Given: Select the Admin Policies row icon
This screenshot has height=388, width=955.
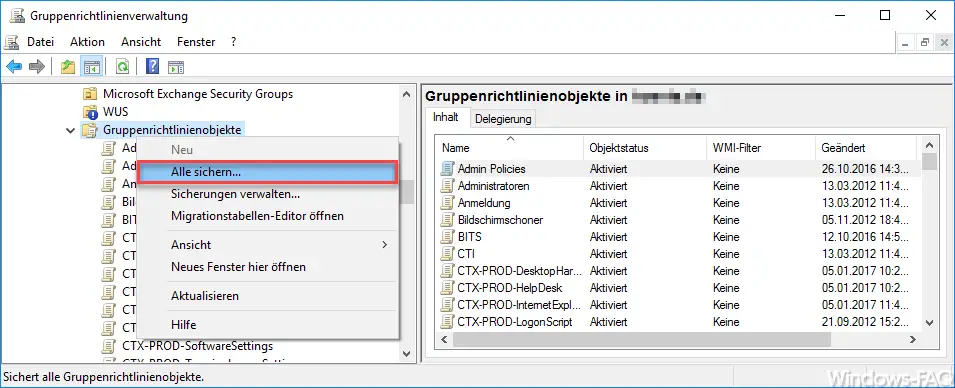Looking at the screenshot, I should click(448, 169).
